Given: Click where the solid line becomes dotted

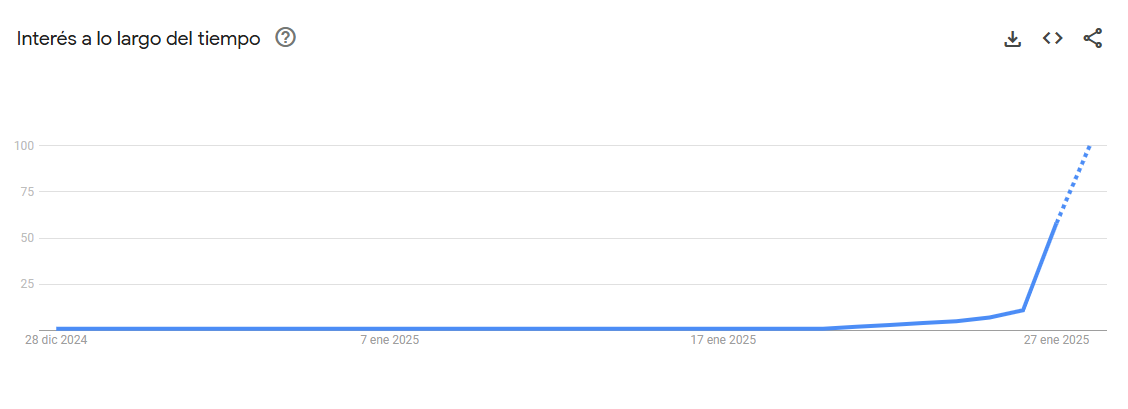Looking at the screenshot, I should pyautogui.click(x=1058, y=221).
